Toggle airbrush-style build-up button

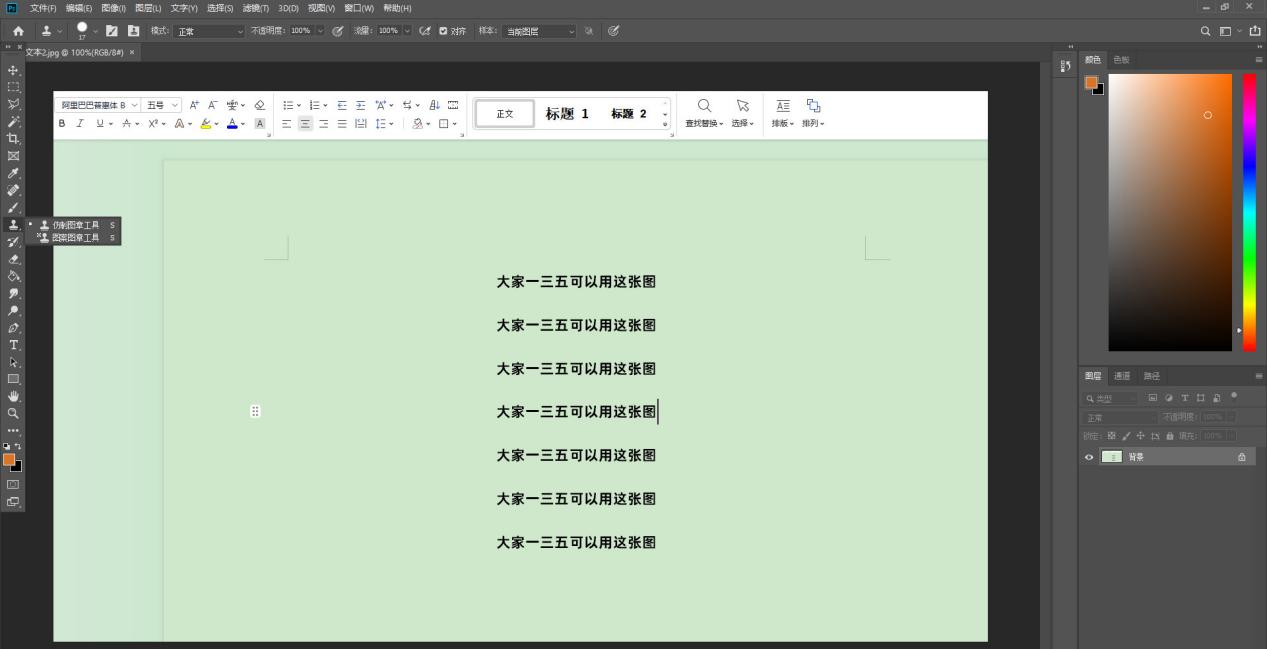pos(426,31)
